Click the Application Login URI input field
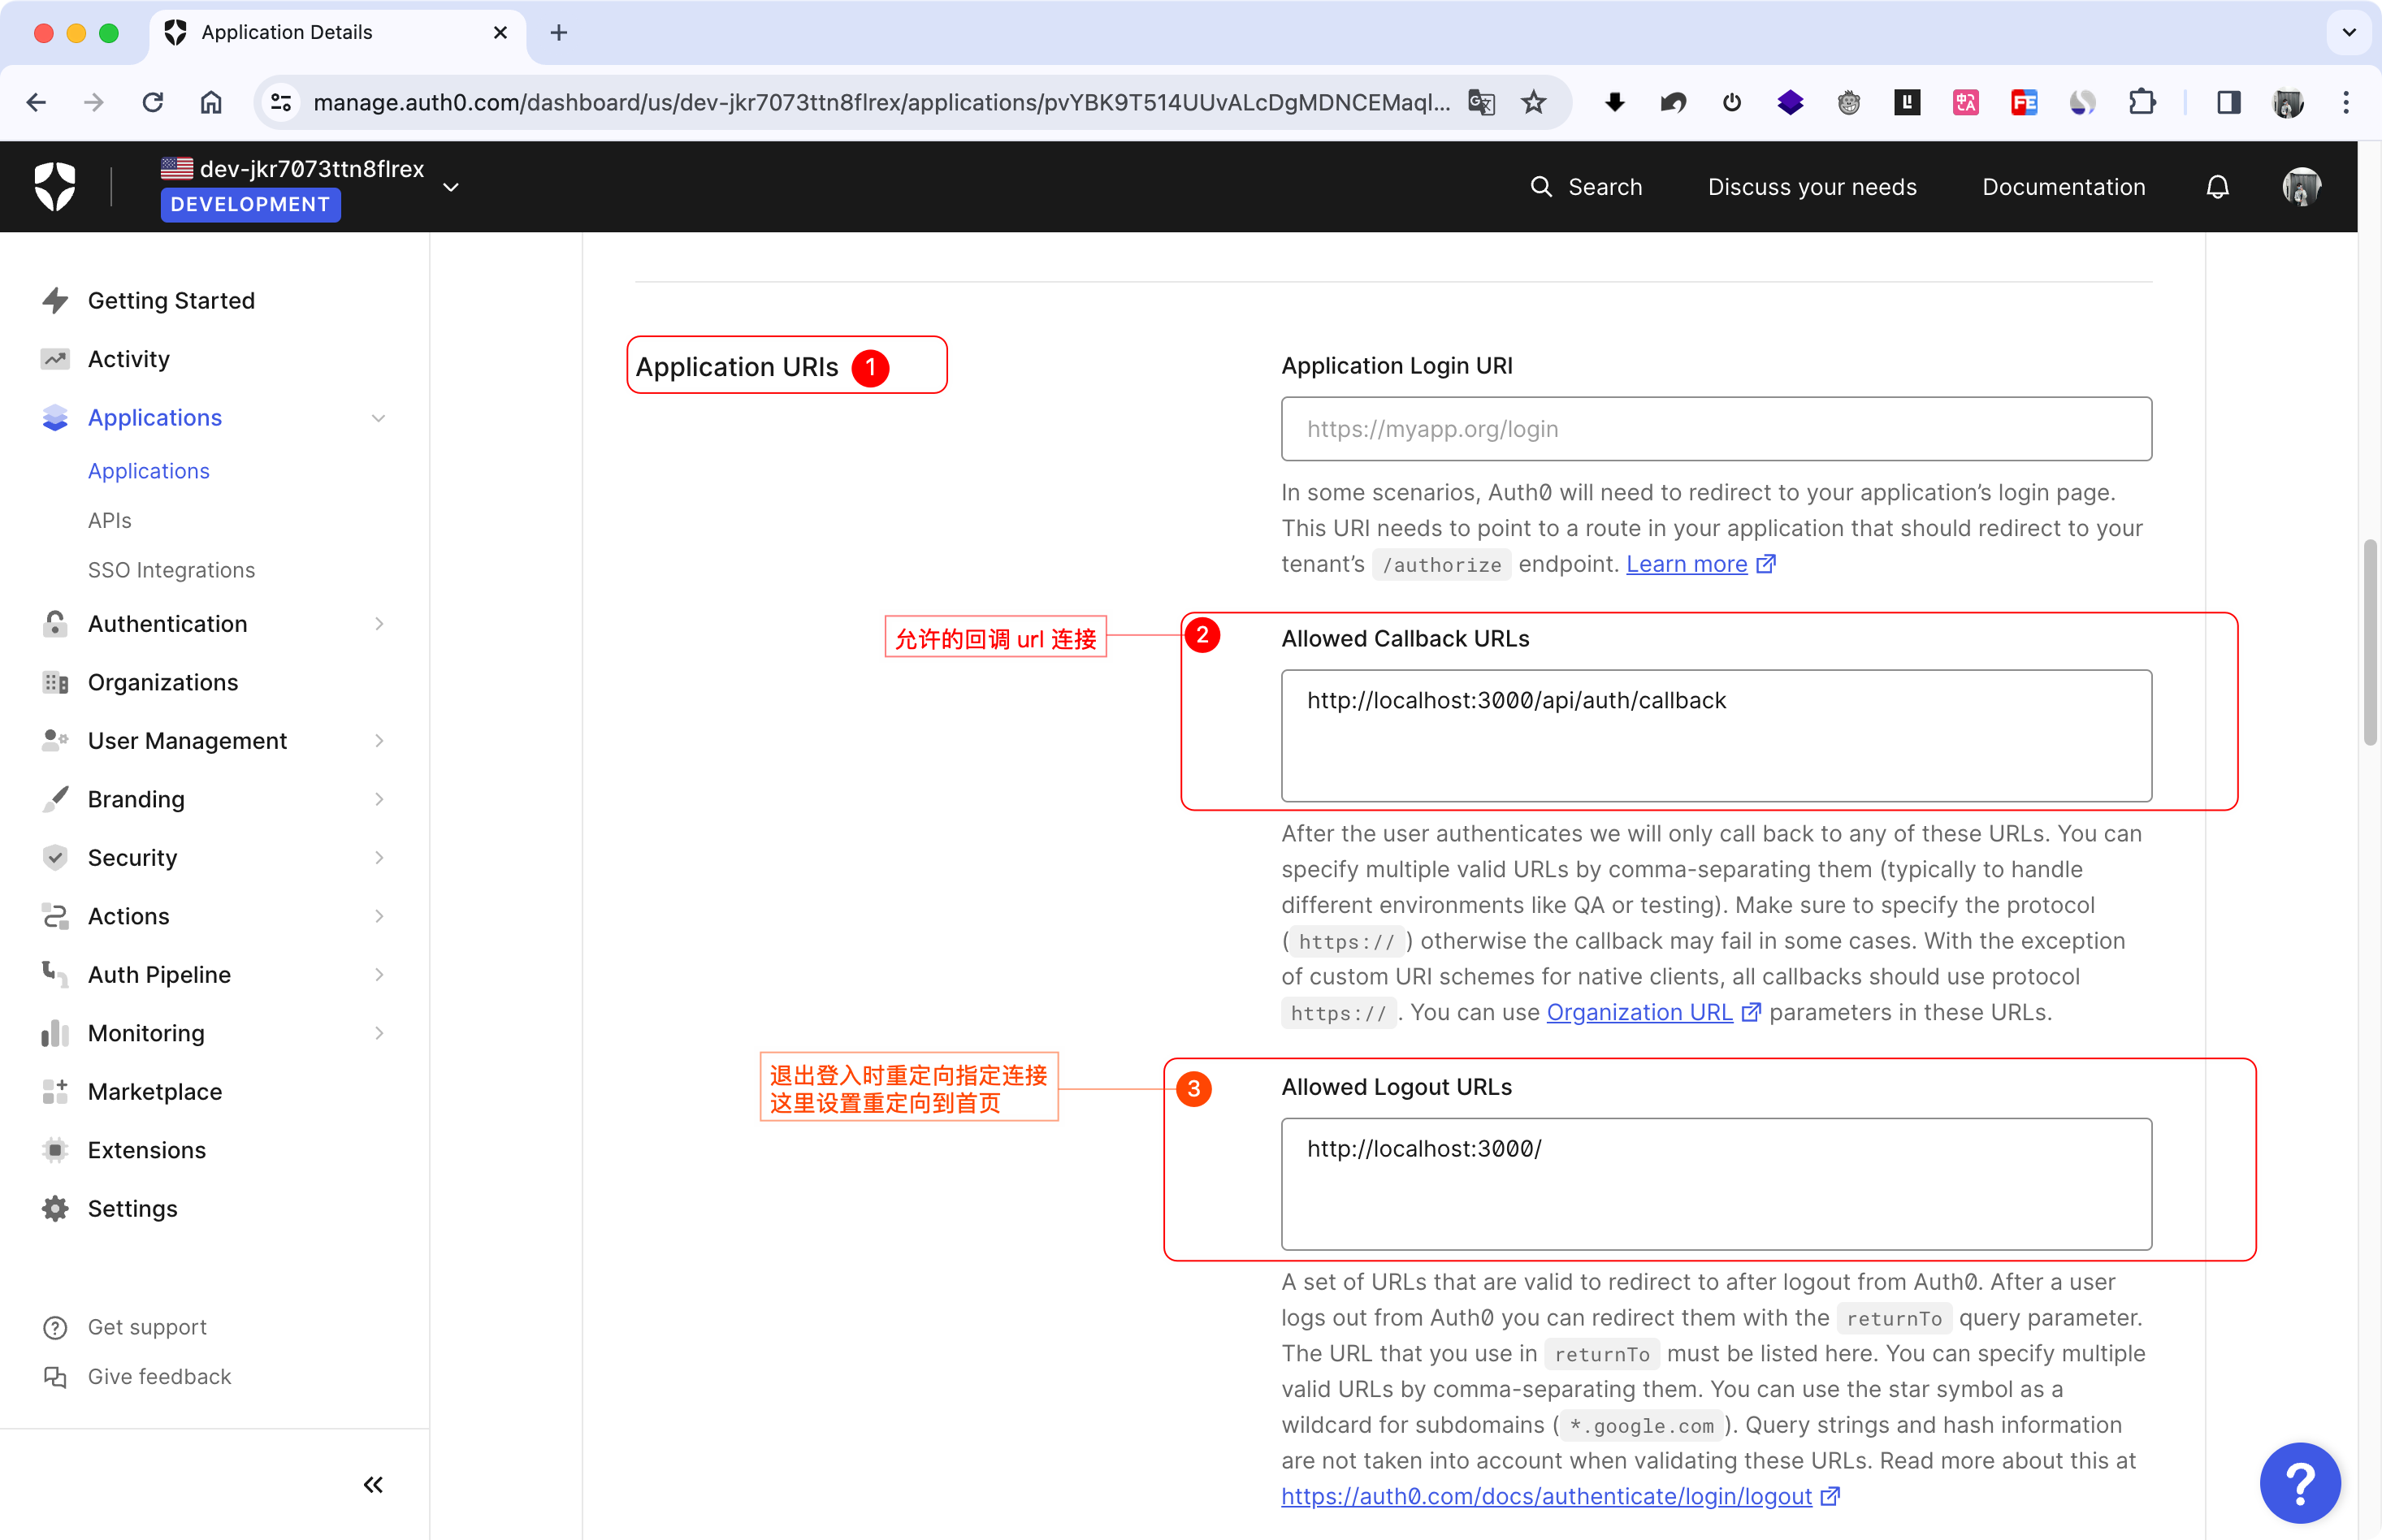The width and height of the screenshot is (2382, 1540). pos(1715,429)
